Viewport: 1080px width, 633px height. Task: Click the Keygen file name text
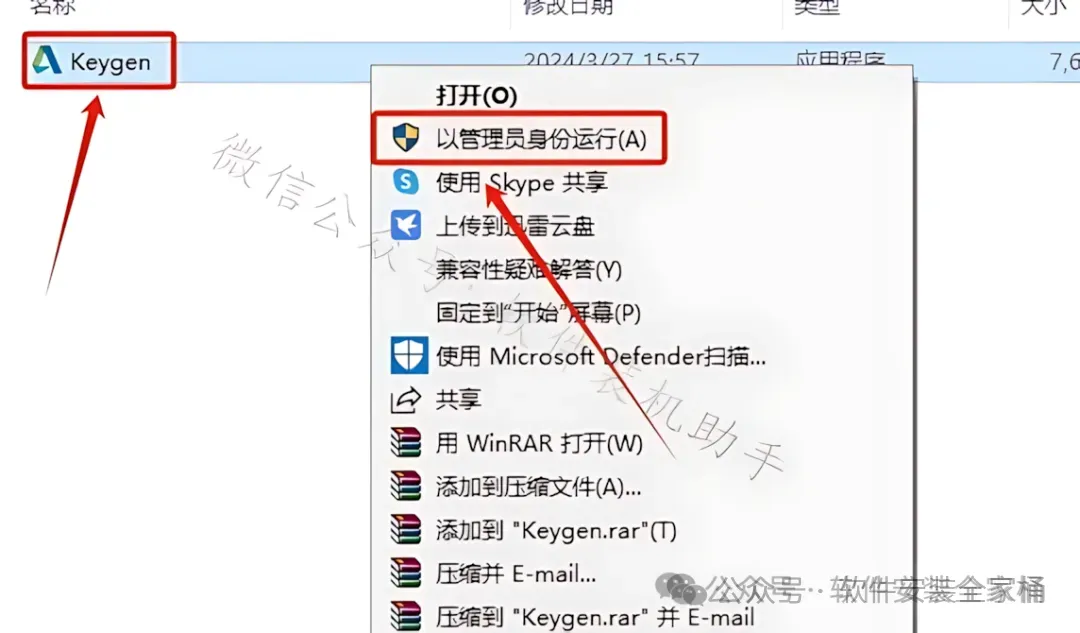click(x=110, y=62)
